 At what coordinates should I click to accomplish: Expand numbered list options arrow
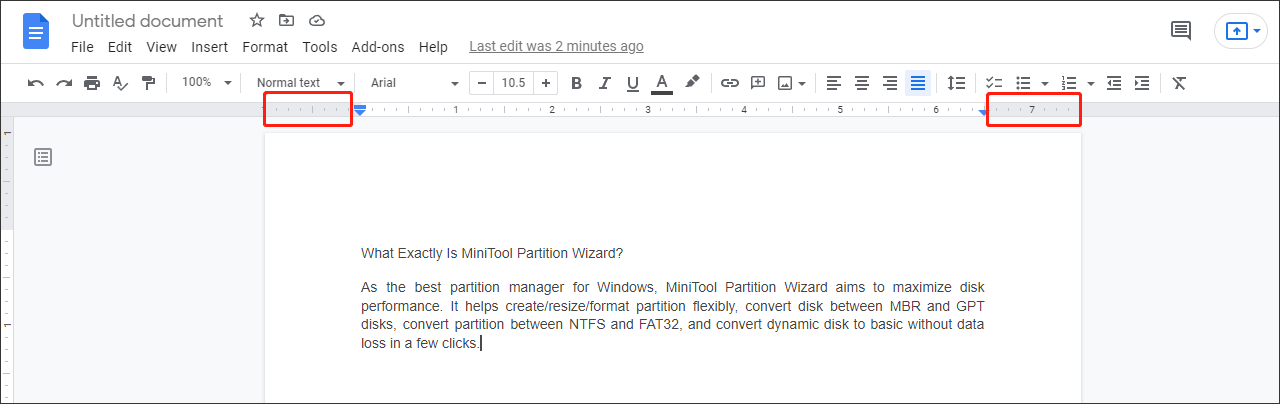(x=1090, y=84)
